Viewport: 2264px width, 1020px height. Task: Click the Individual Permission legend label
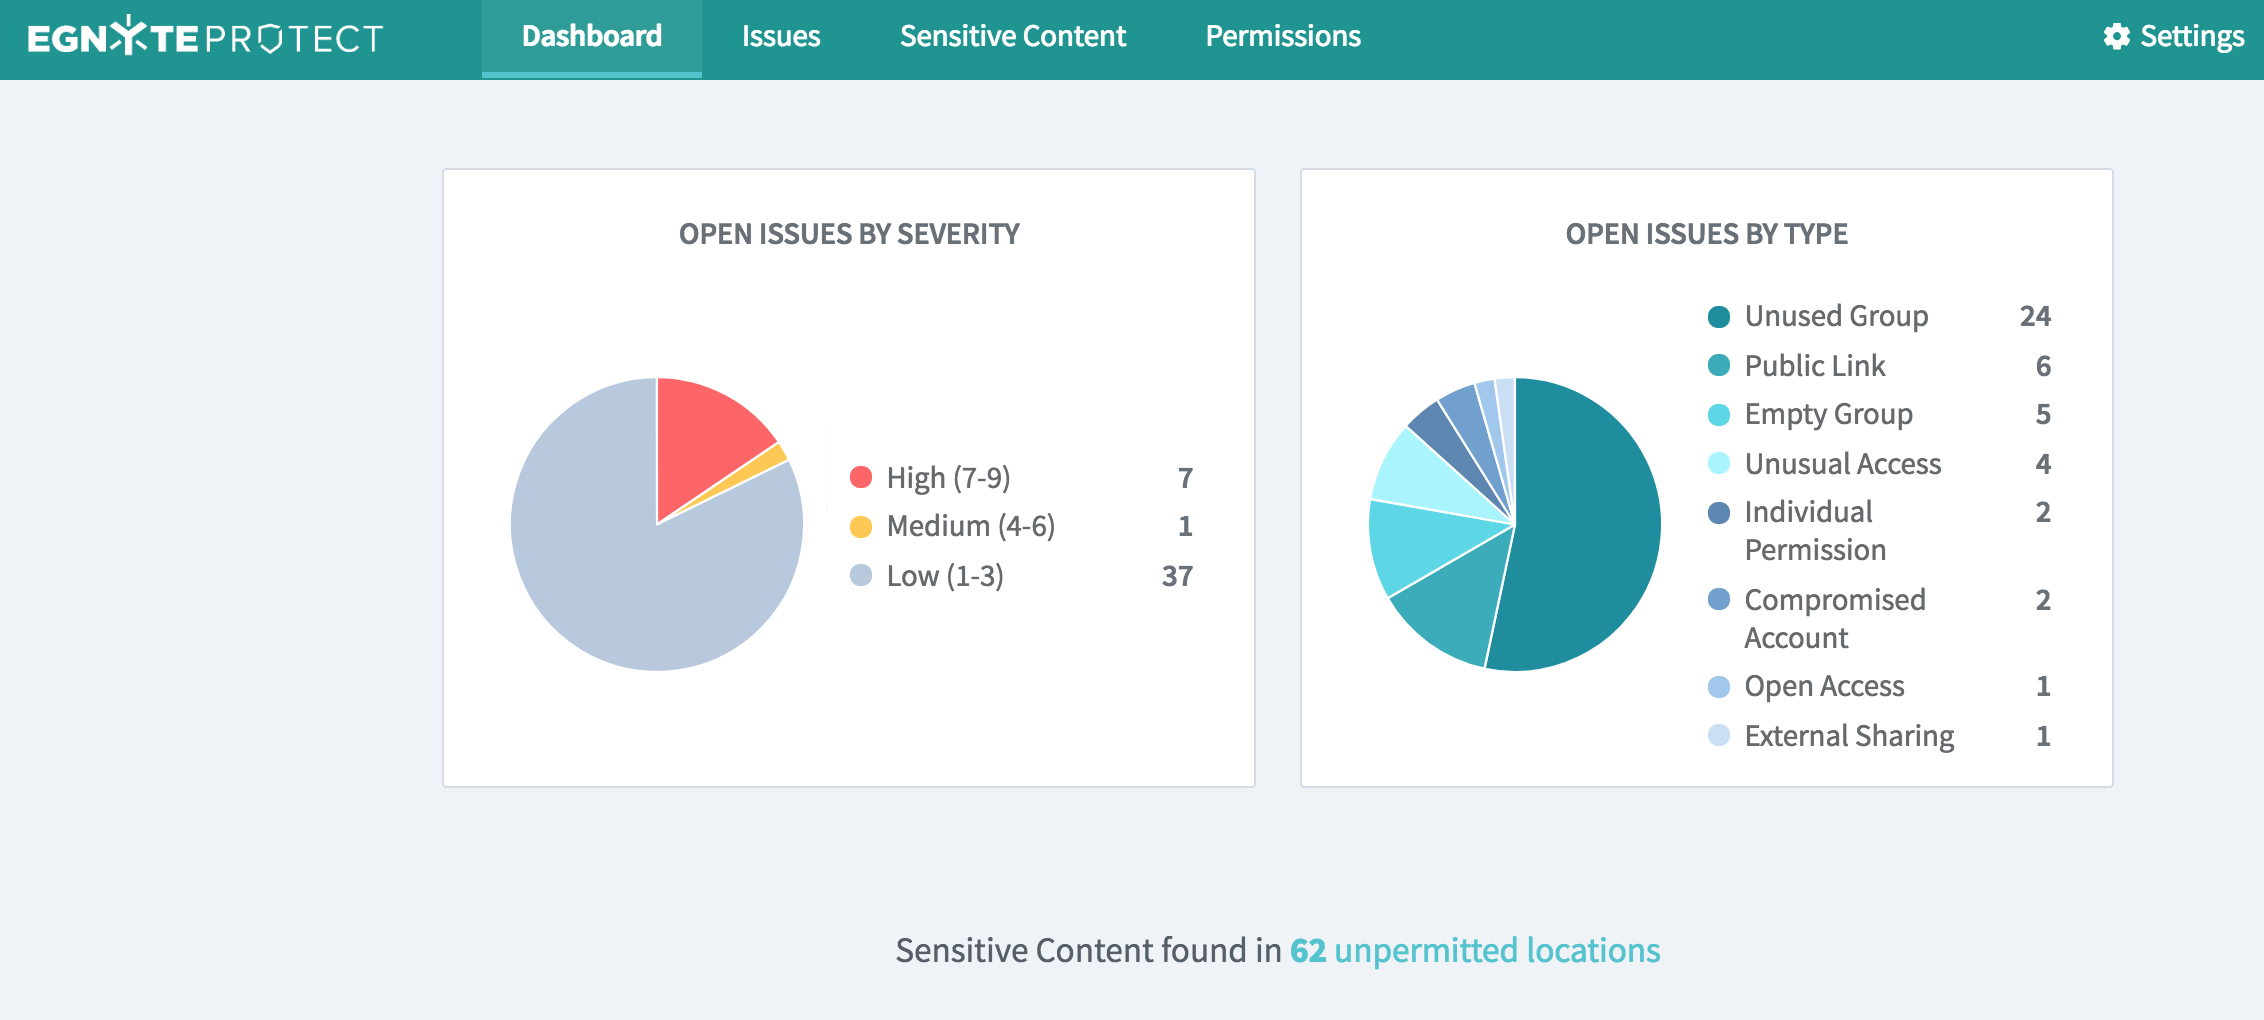point(1814,530)
